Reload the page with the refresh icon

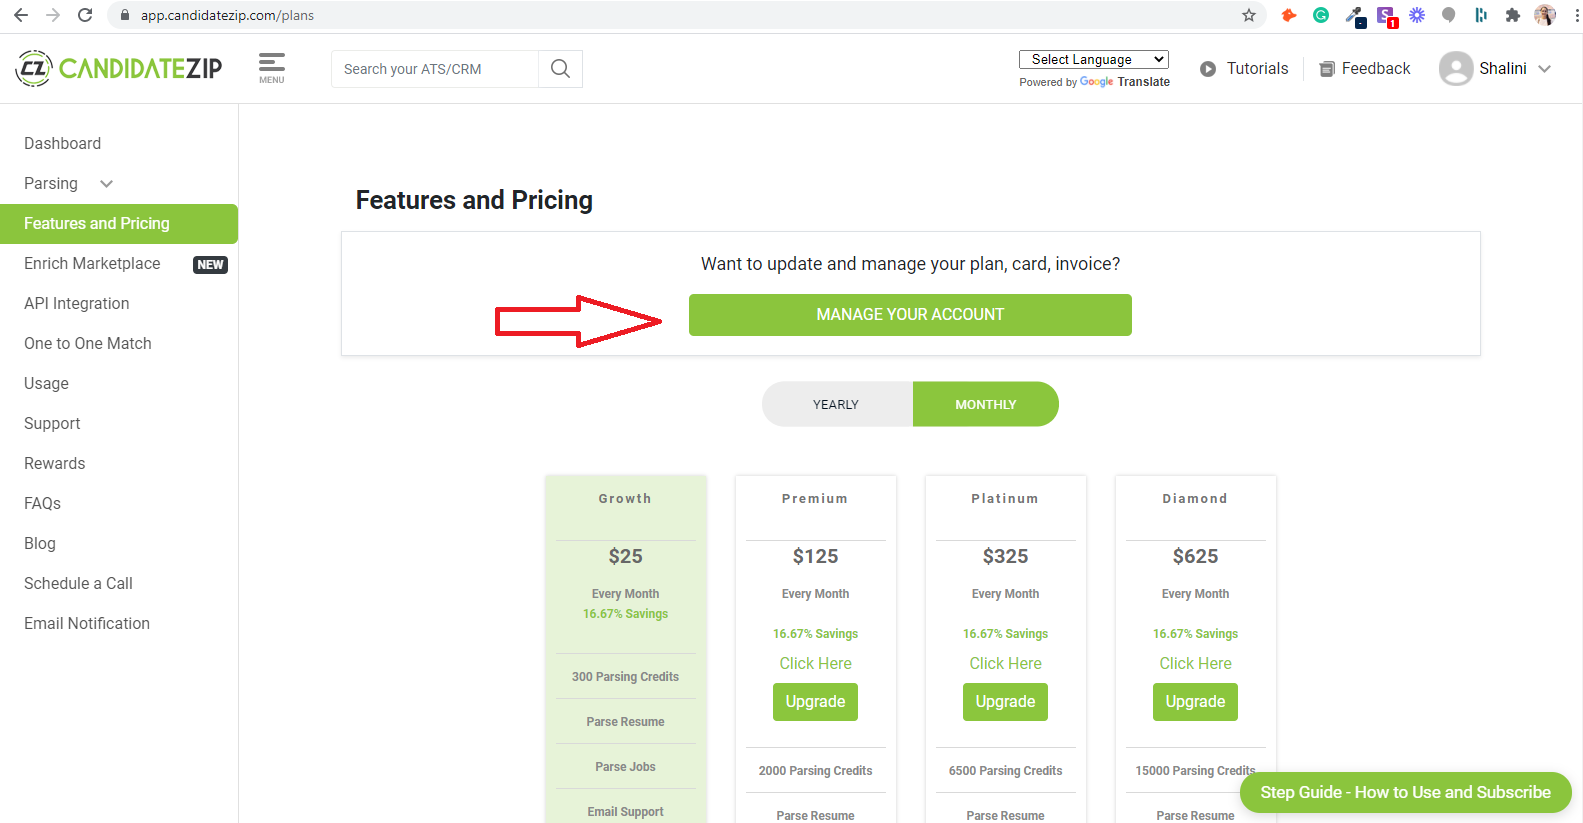pyautogui.click(x=85, y=15)
